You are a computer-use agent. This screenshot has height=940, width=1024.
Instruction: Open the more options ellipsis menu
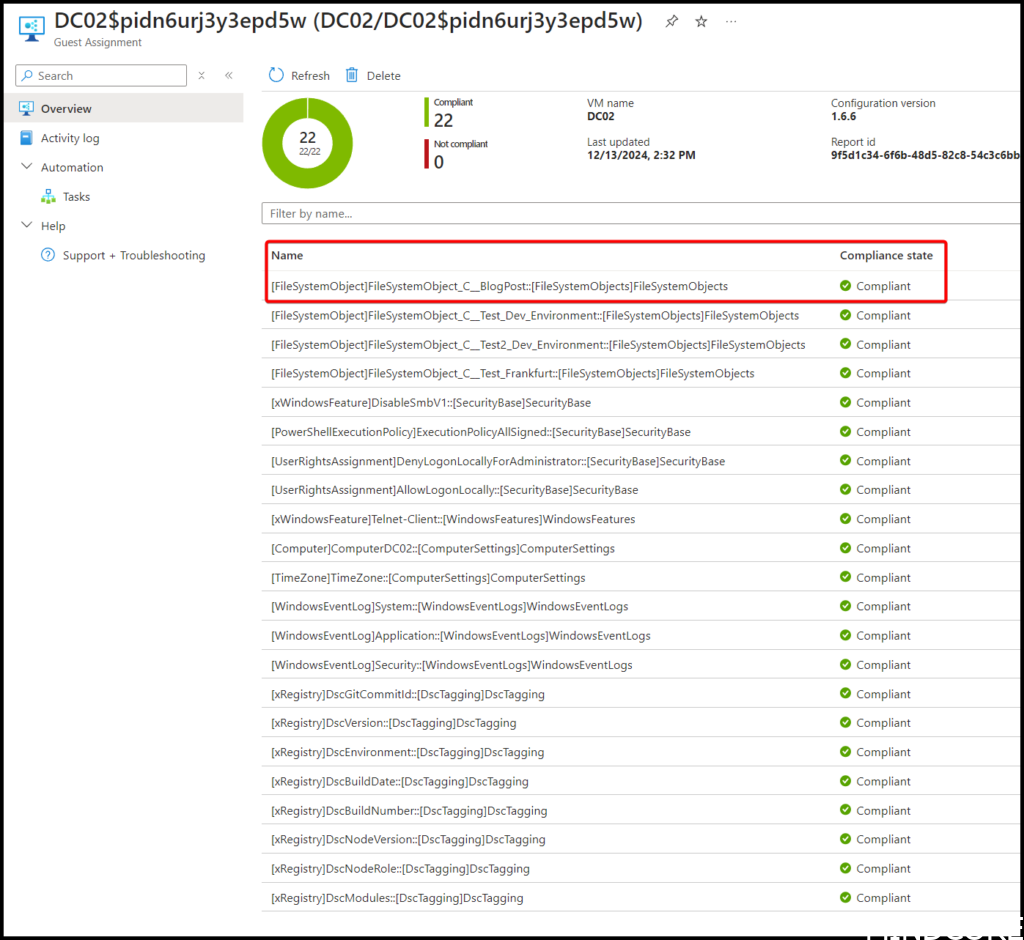pos(731,22)
